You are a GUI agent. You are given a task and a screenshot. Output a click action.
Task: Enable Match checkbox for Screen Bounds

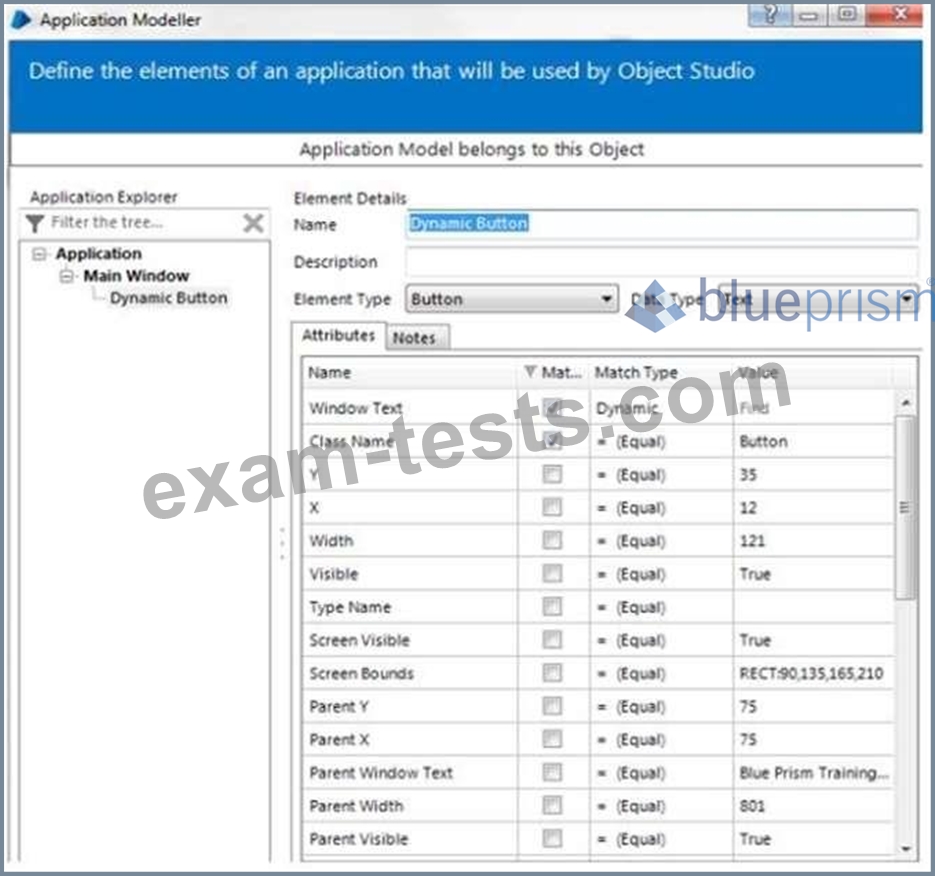click(552, 673)
